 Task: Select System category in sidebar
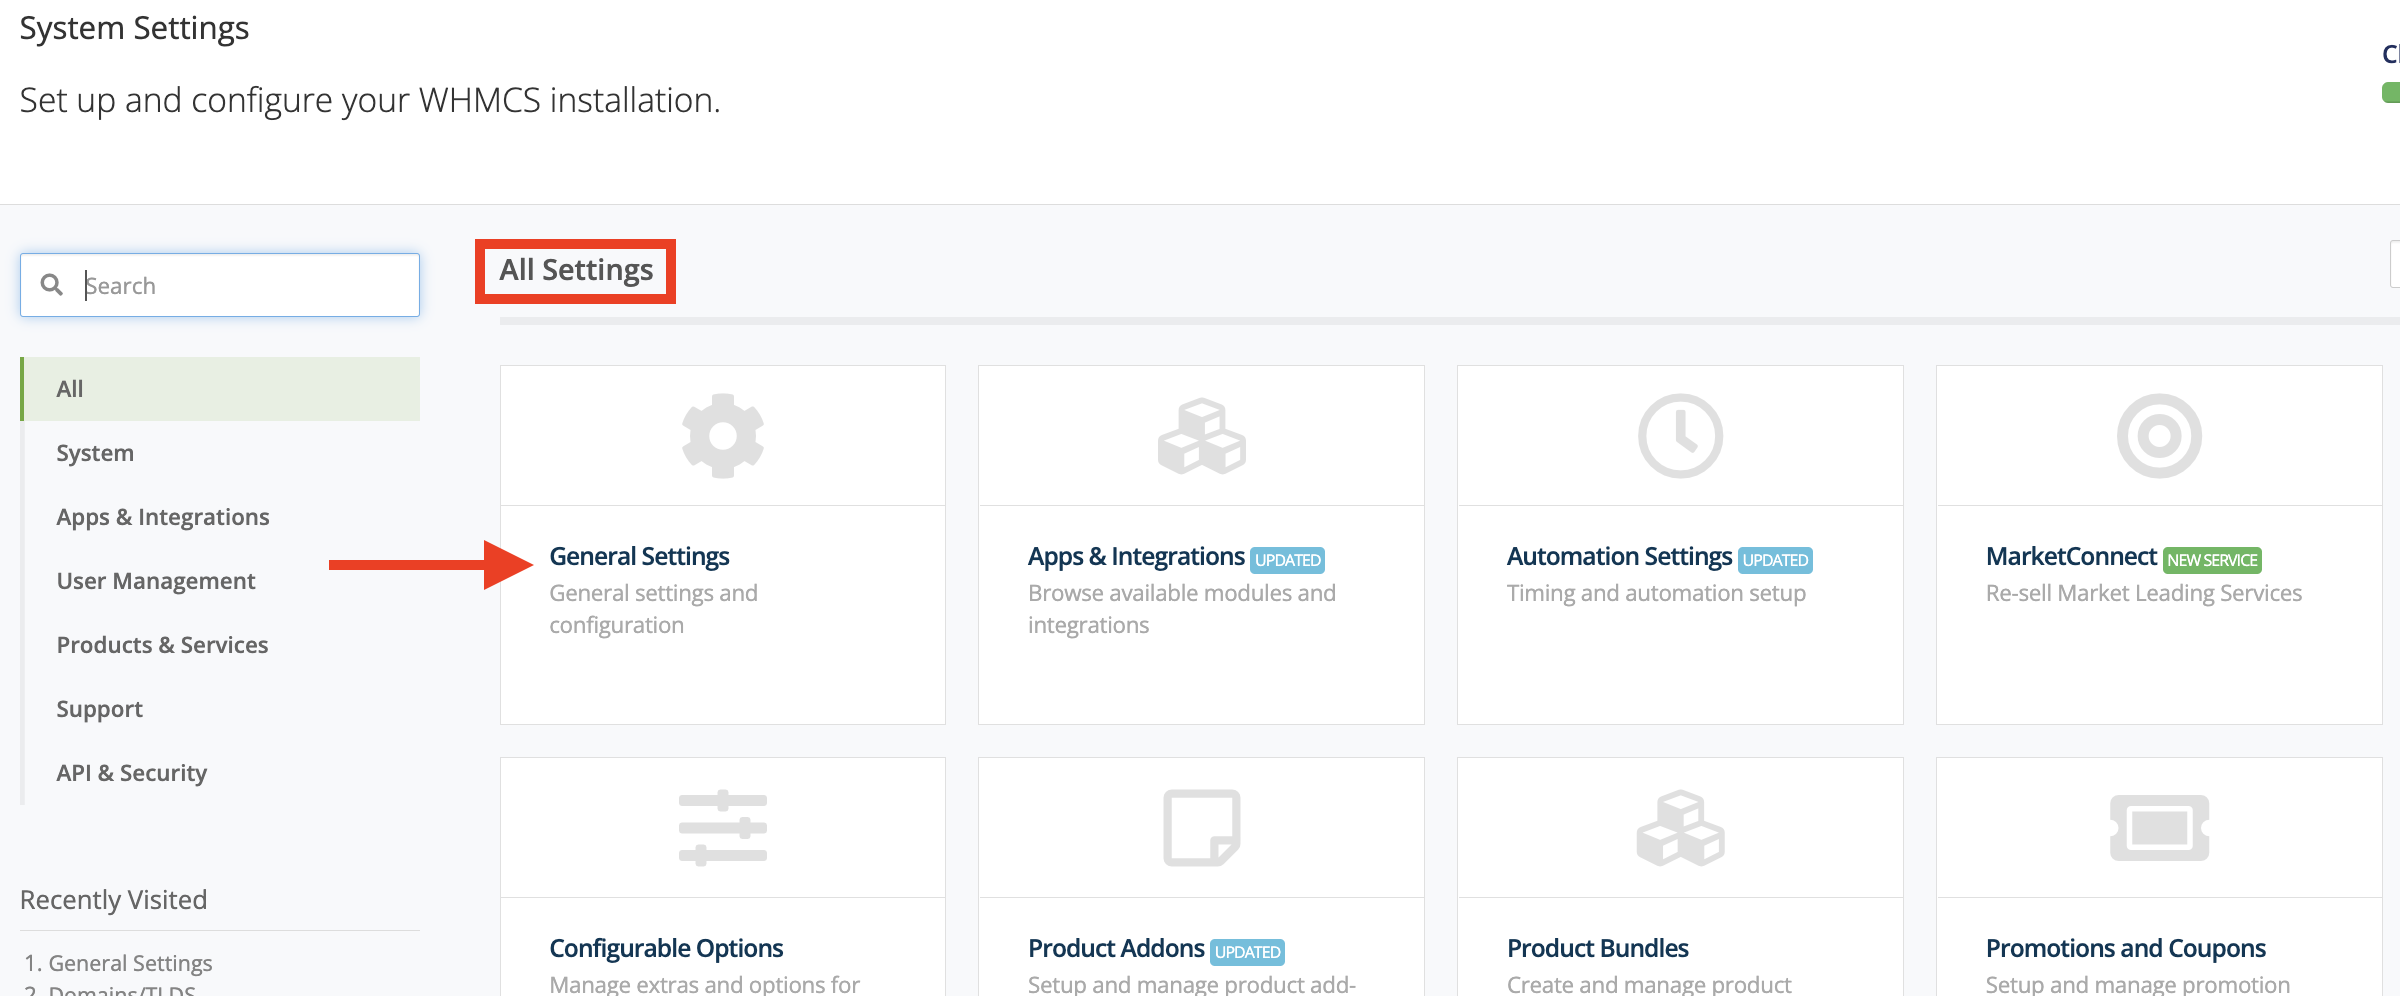pos(95,453)
